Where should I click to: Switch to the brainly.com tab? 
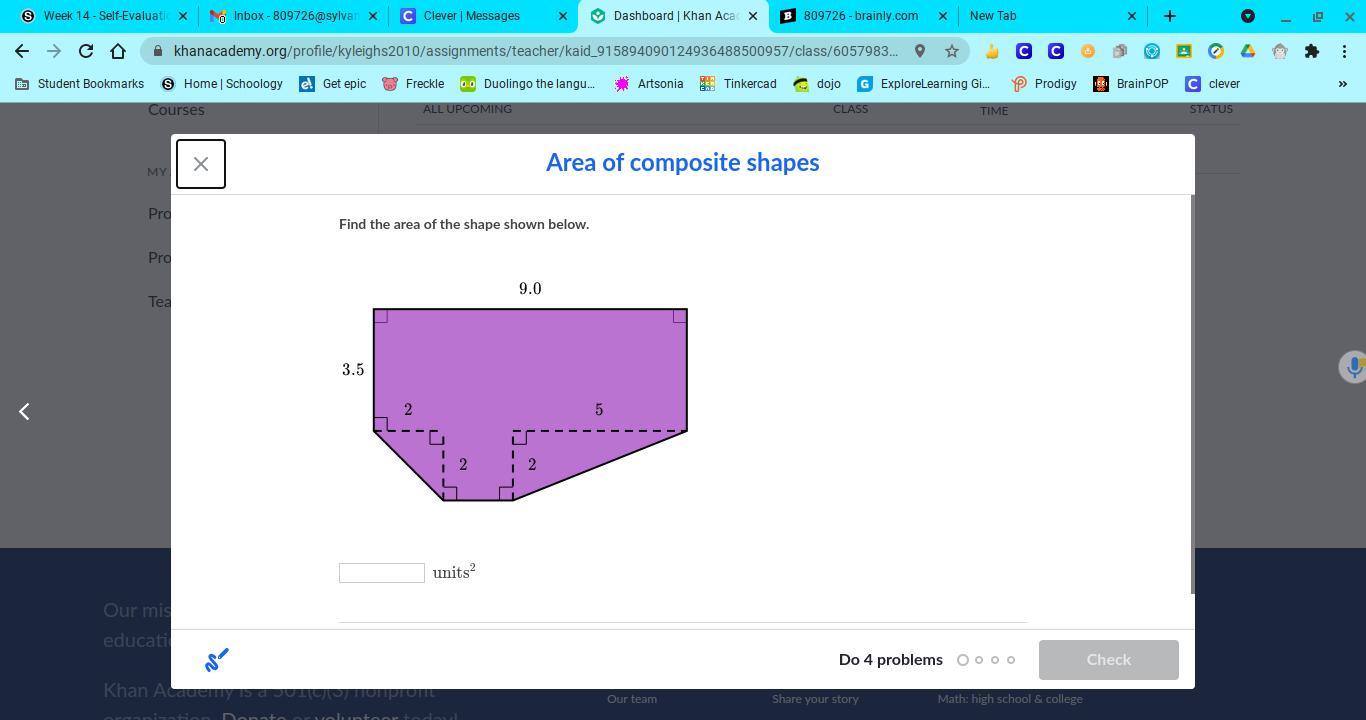click(x=860, y=16)
